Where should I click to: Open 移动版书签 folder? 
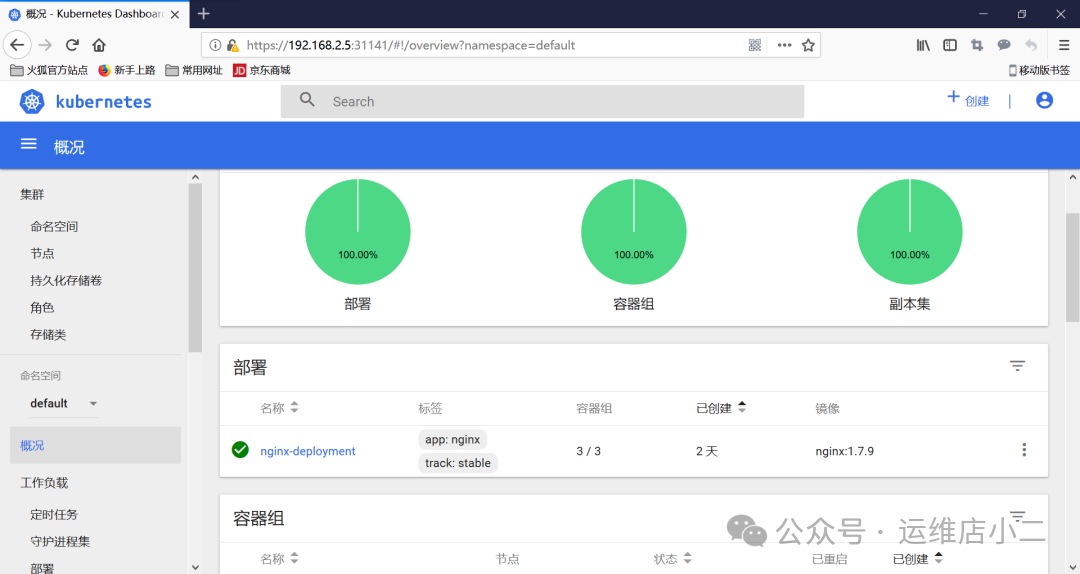tap(1039, 70)
